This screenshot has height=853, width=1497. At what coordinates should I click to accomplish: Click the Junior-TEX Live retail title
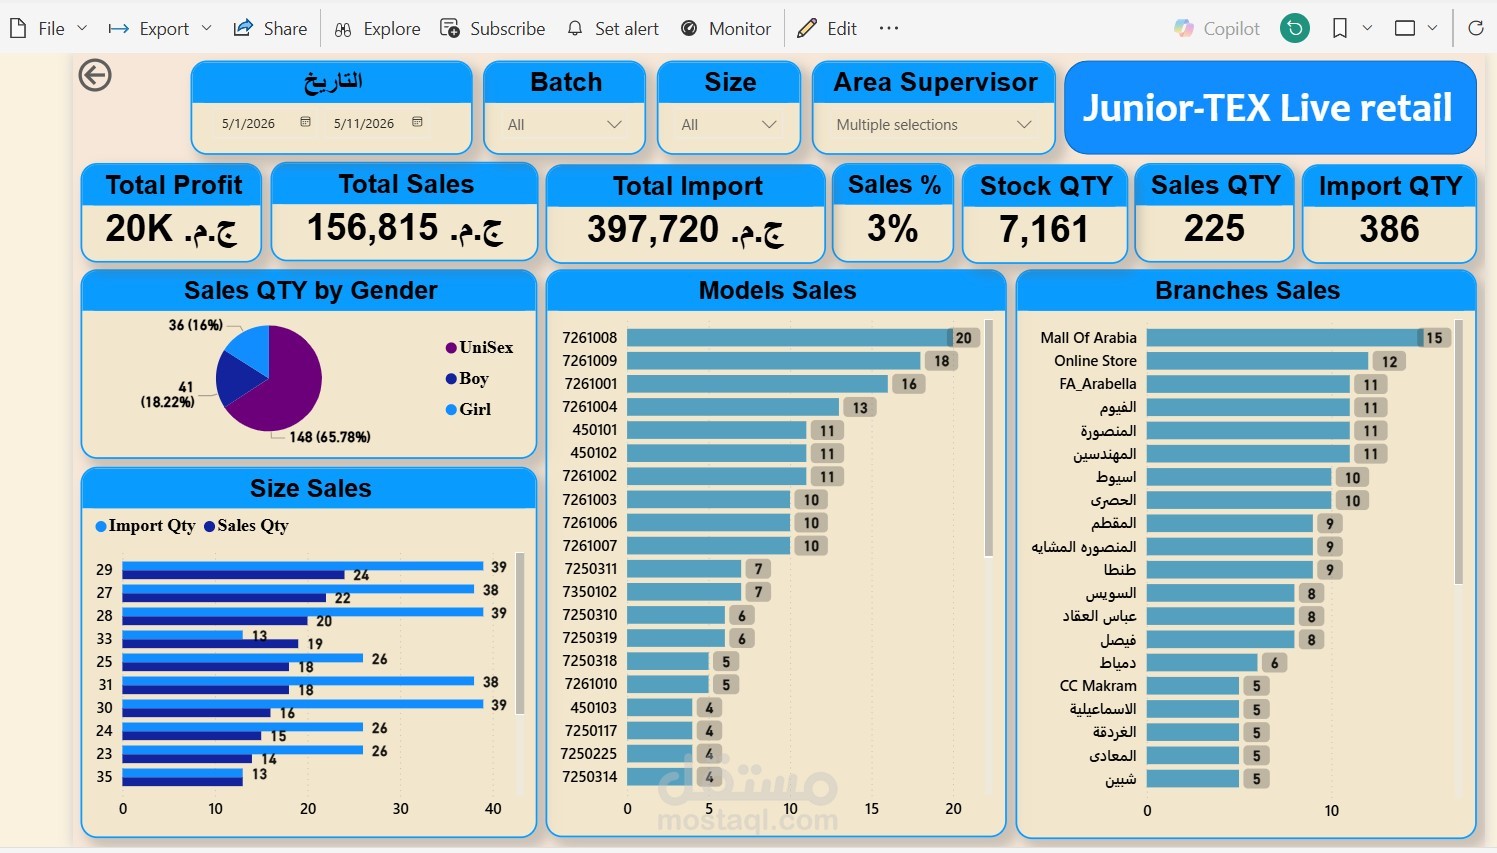tap(1268, 108)
